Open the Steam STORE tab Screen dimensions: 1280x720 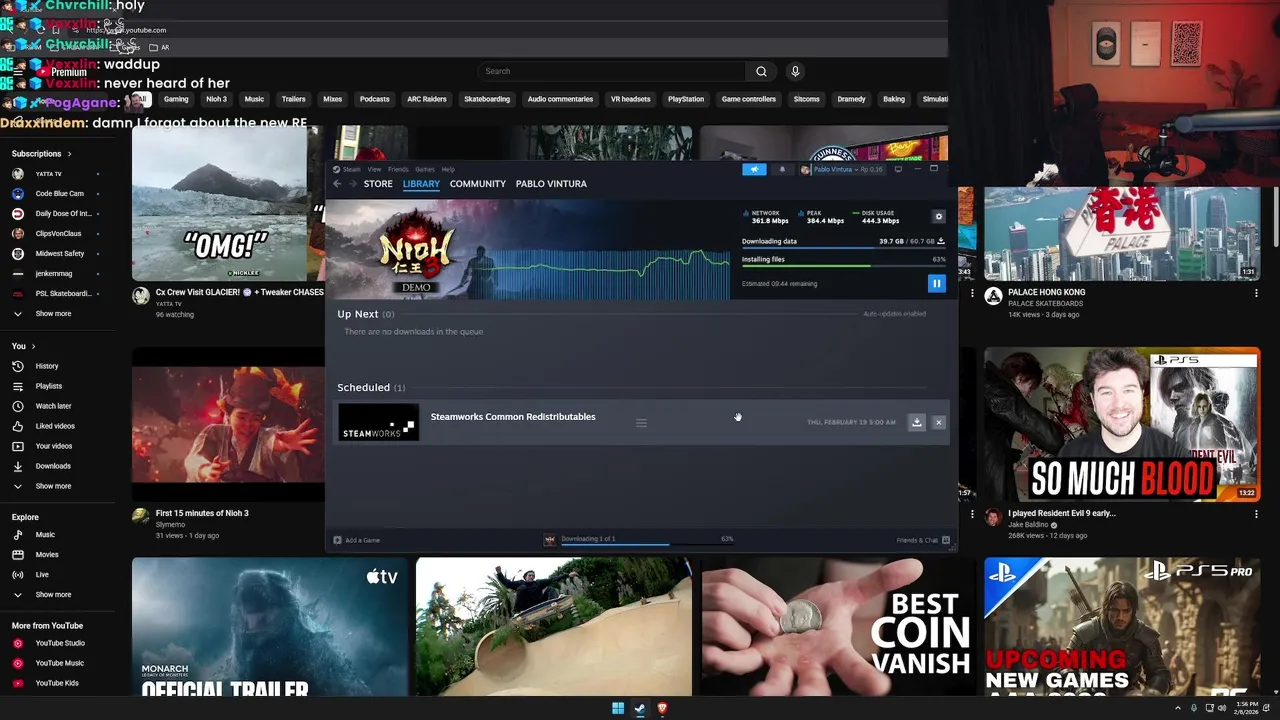378,184
